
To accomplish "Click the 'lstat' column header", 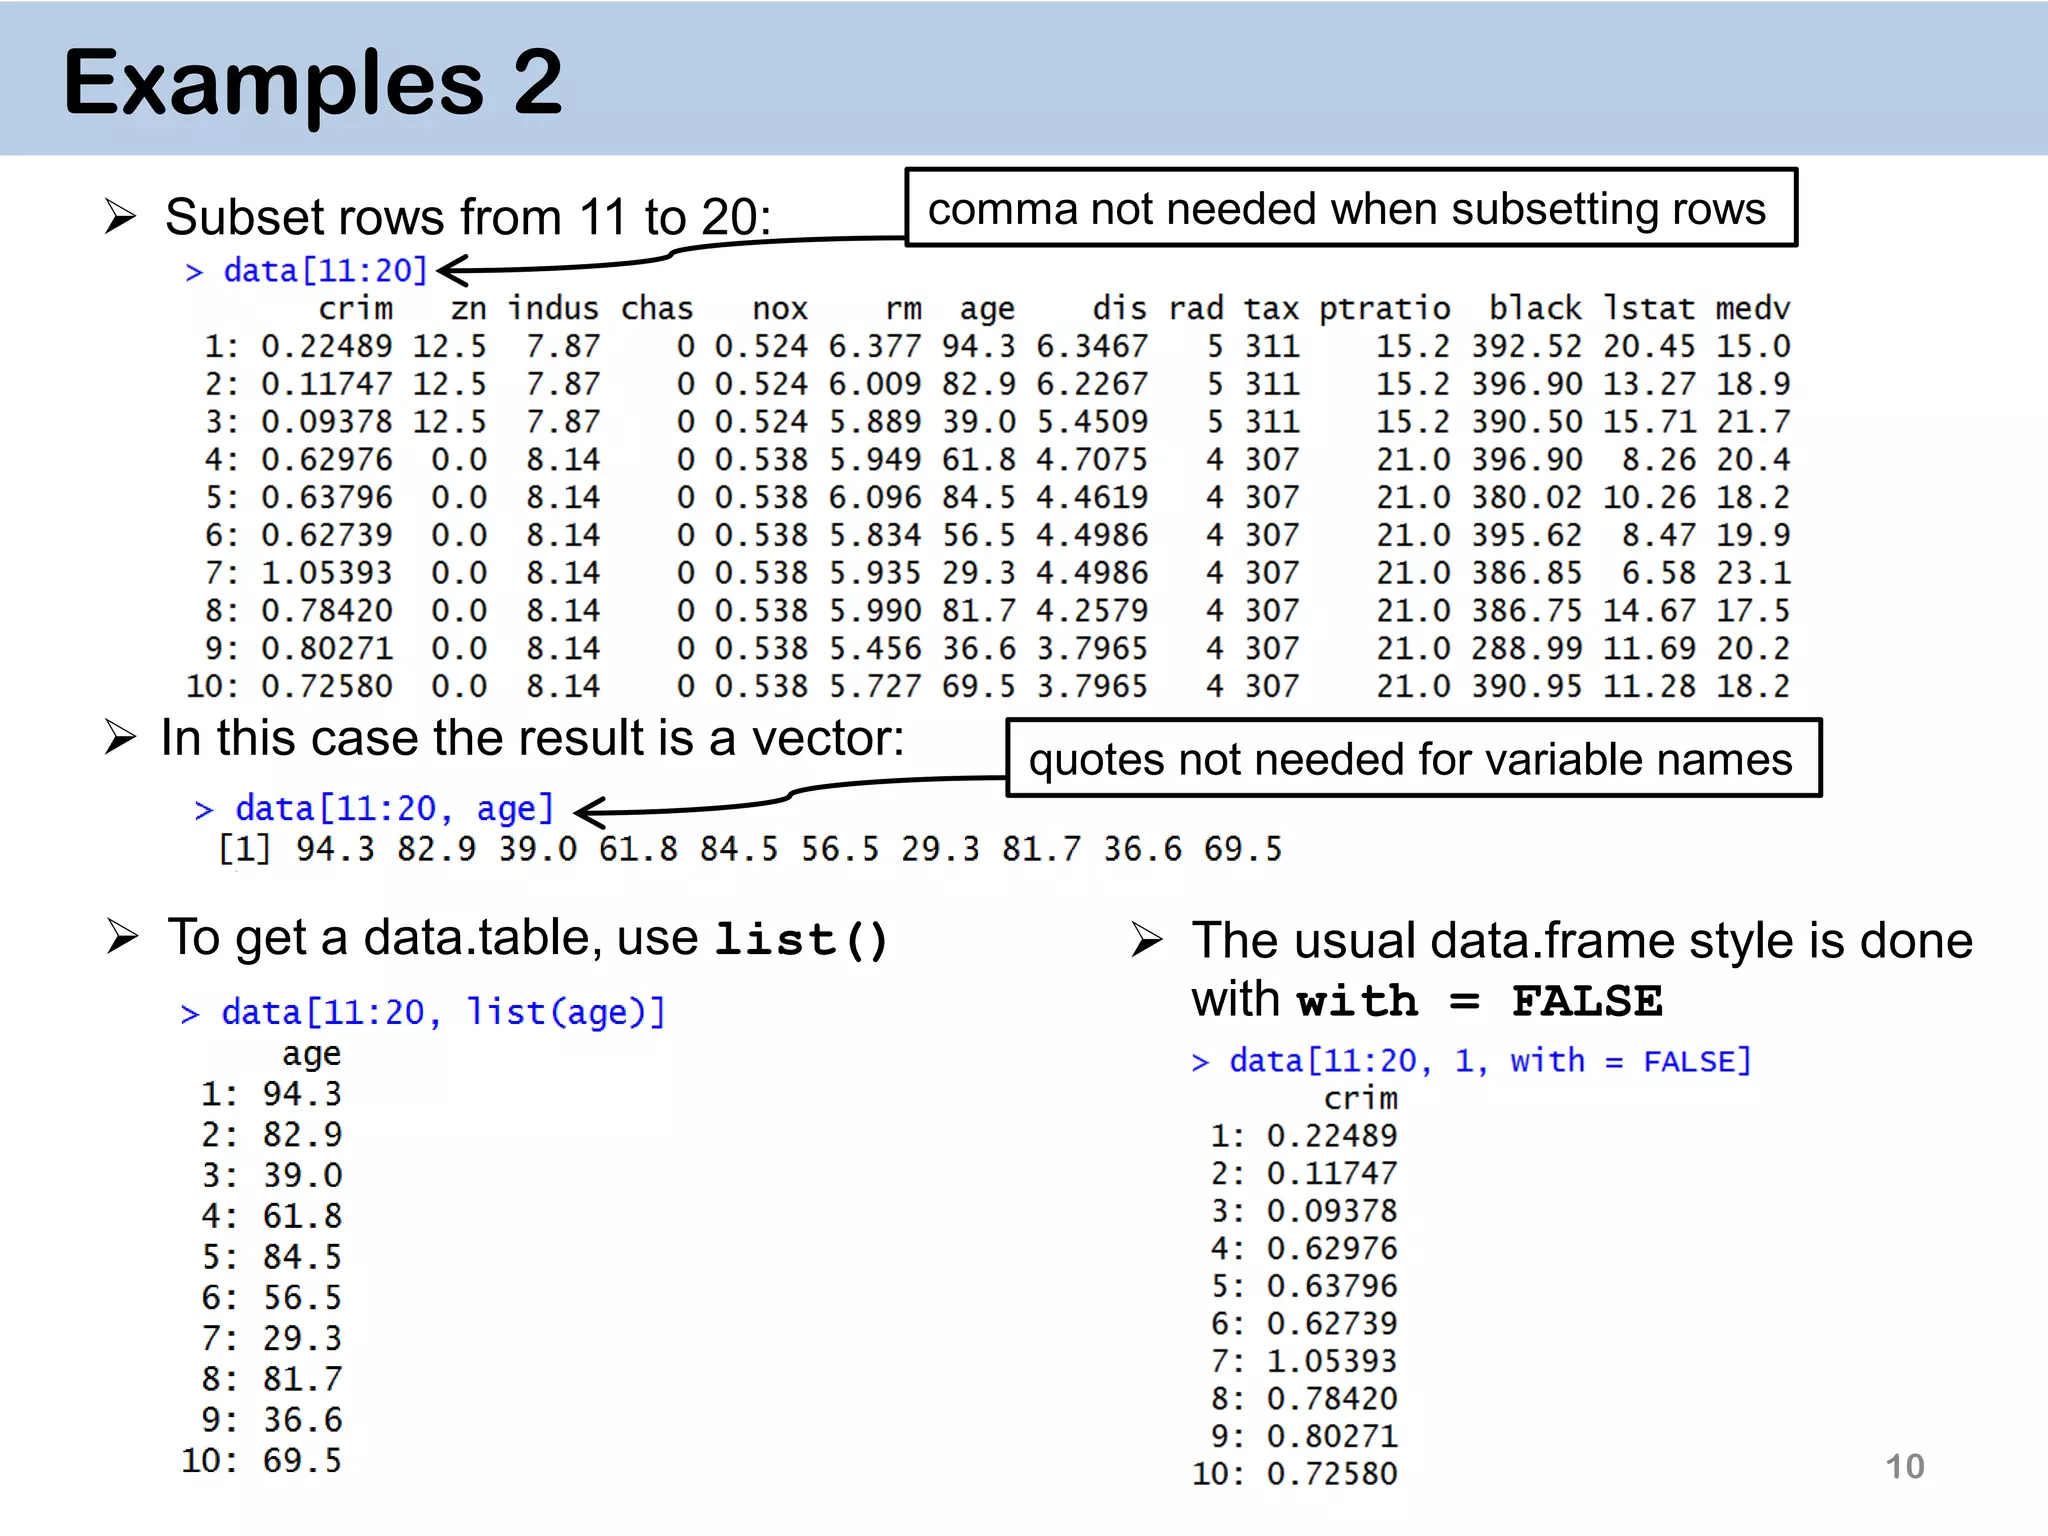I will (x=1649, y=308).
